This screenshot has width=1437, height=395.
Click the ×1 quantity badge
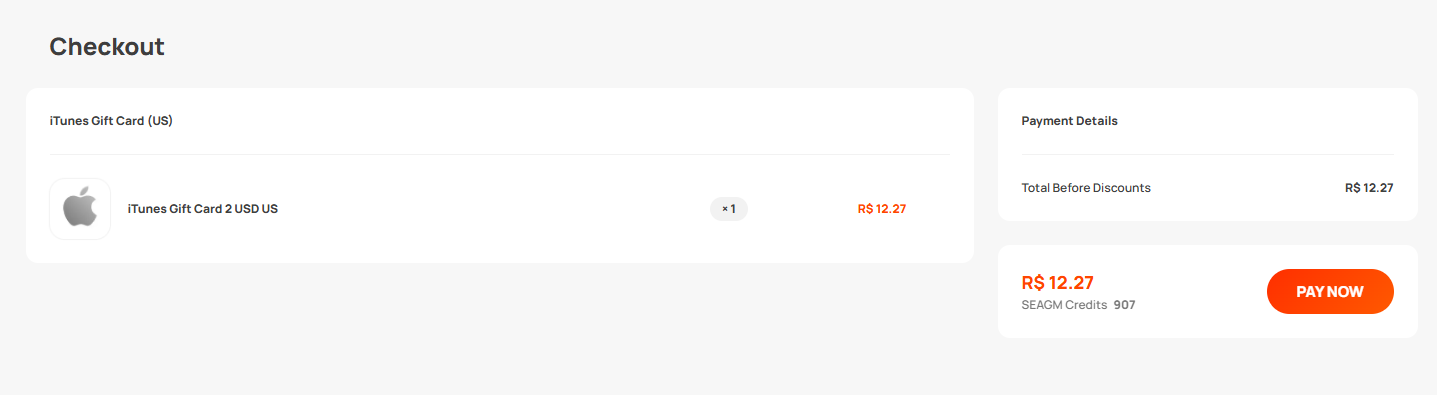coord(729,209)
